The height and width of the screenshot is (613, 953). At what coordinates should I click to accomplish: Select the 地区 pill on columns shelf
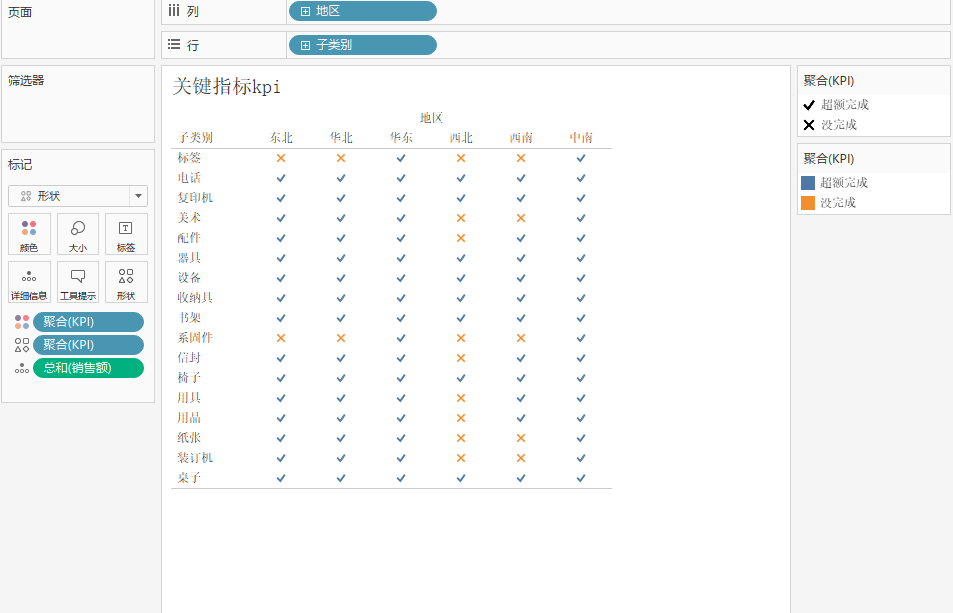(x=363, y=11)
